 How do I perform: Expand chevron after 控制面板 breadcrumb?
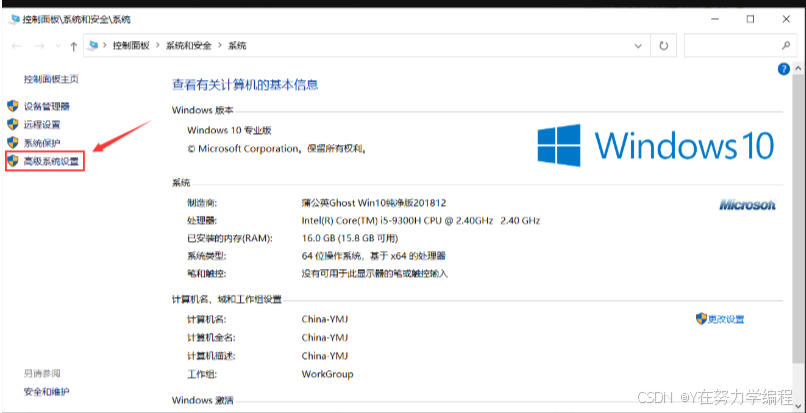pyautogui.click(x=157, y=46)
